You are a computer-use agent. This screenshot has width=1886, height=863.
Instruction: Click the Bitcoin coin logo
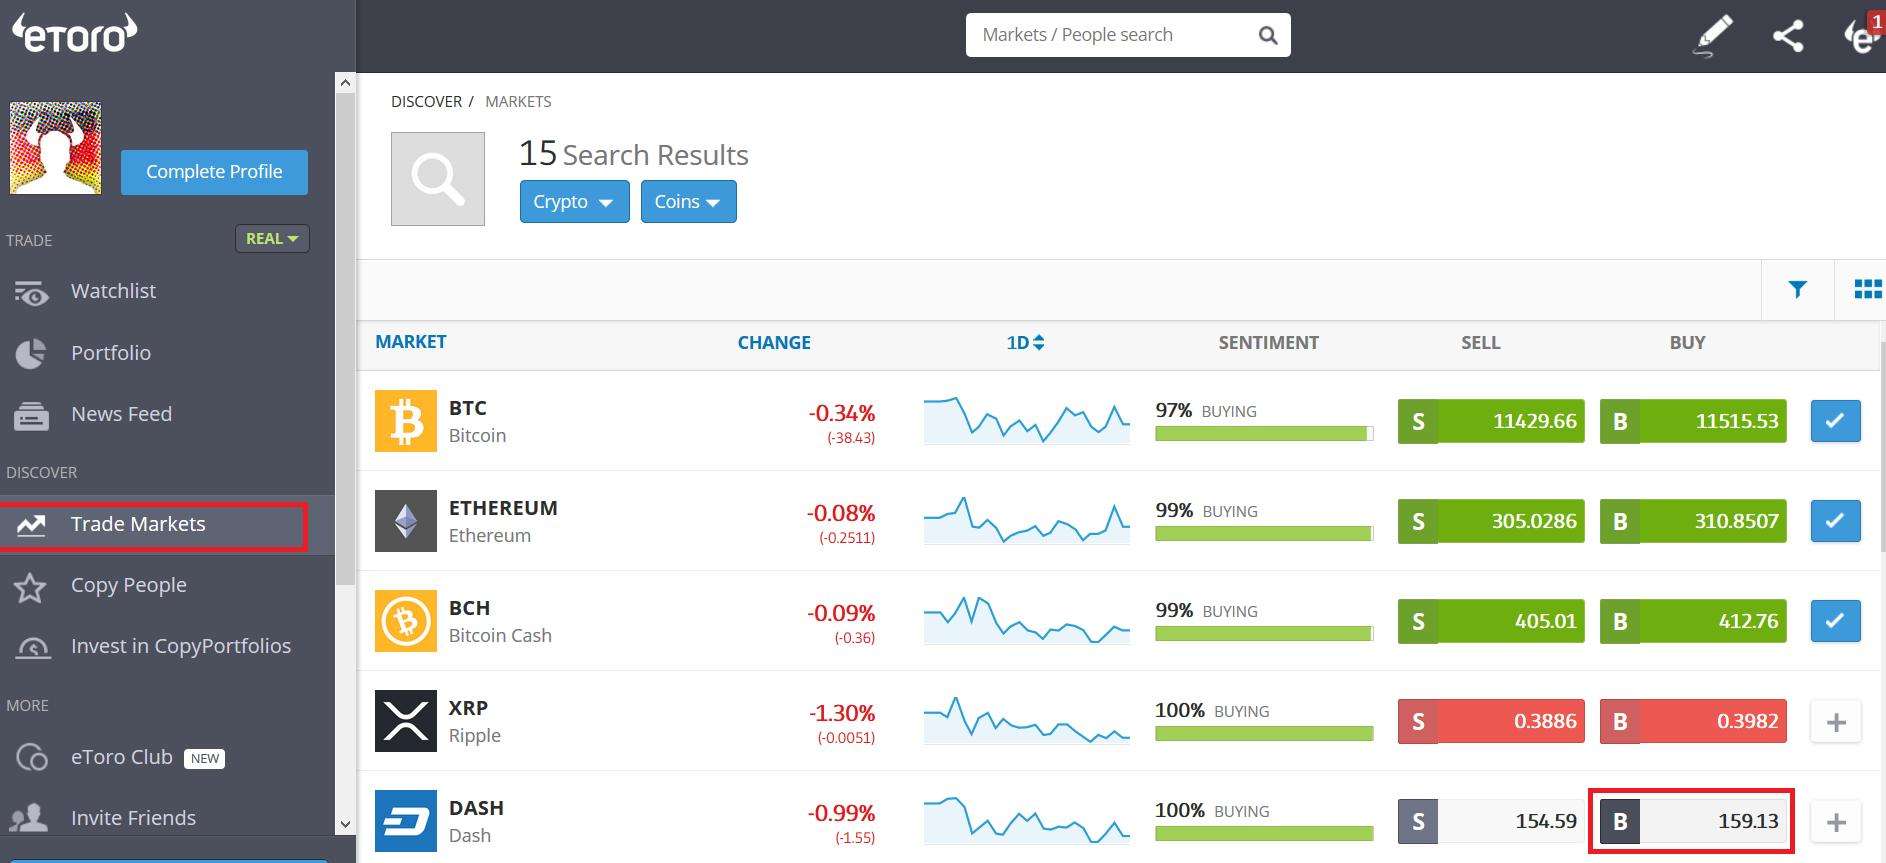(406, 421)
